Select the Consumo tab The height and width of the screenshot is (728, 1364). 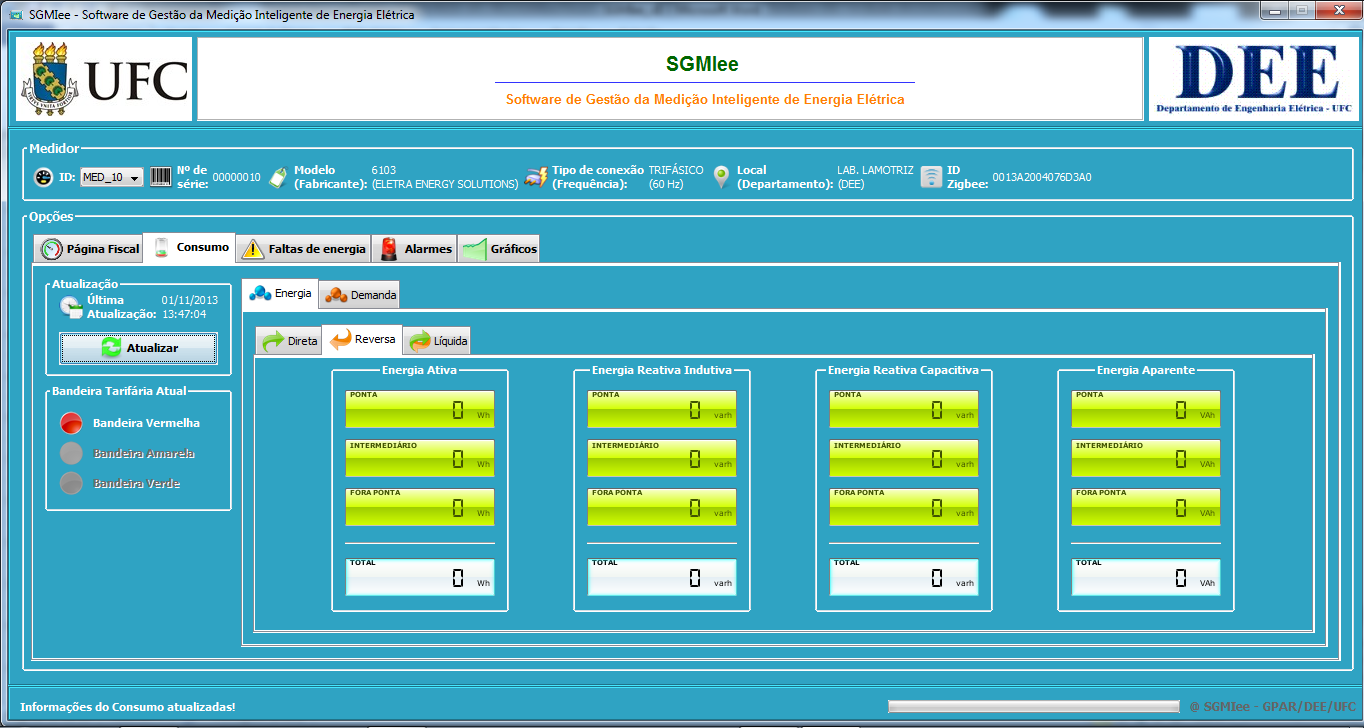point(192,247)
